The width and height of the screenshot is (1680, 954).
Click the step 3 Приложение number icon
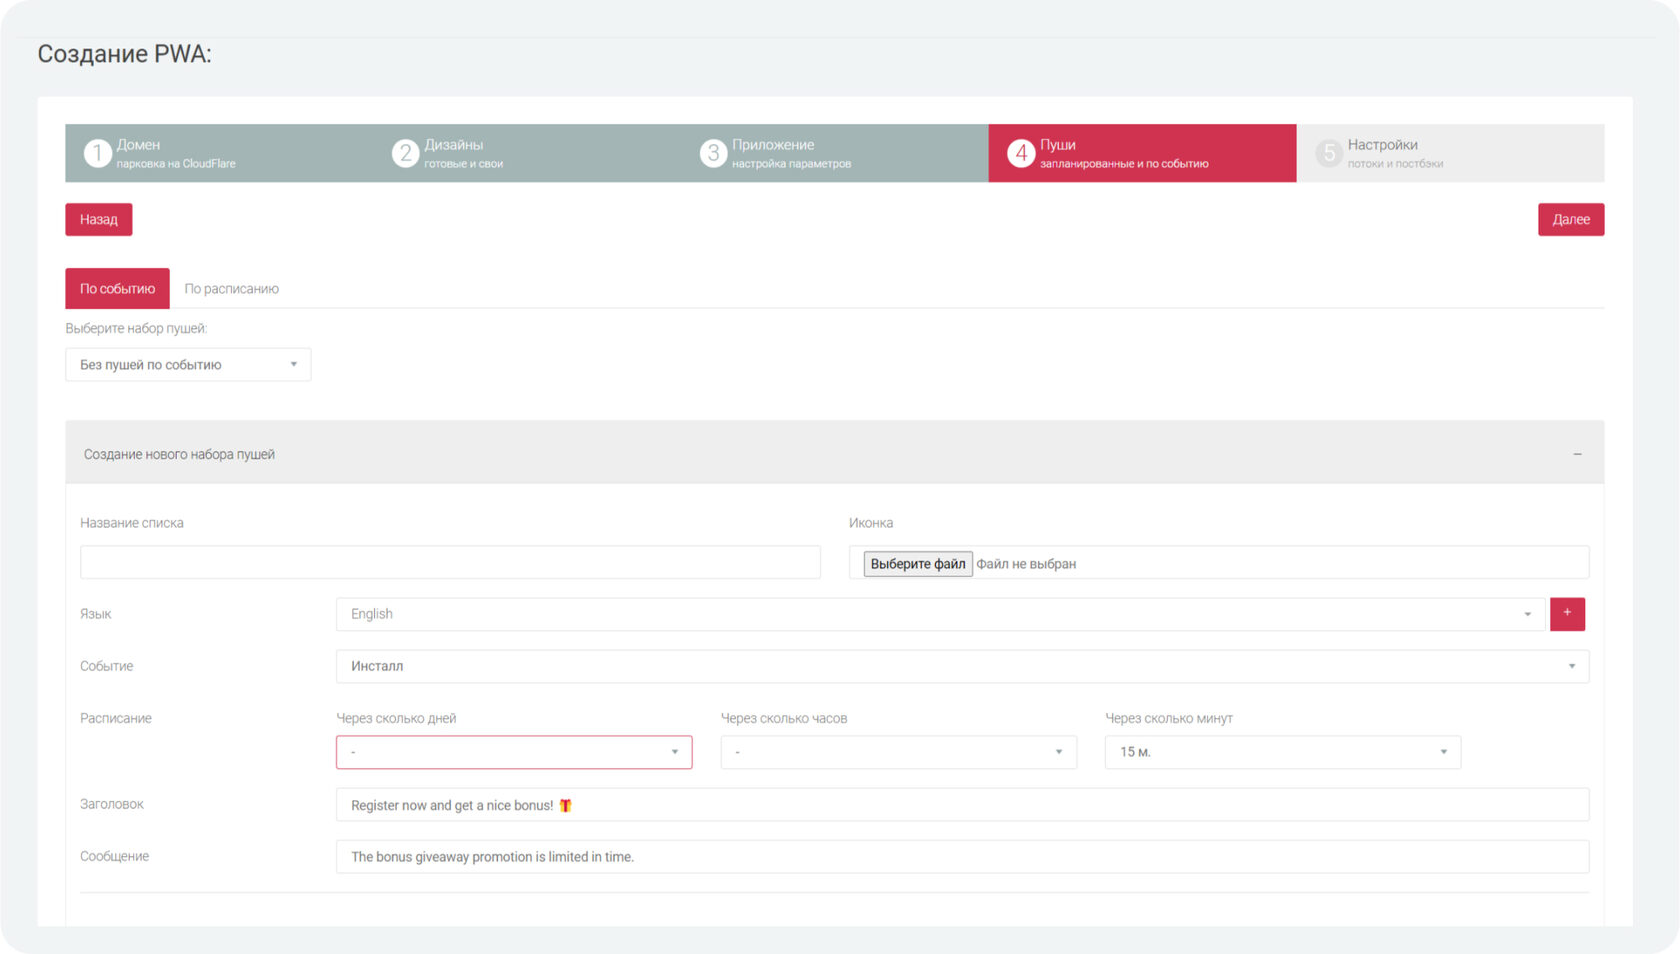click(x=713, y=153)
